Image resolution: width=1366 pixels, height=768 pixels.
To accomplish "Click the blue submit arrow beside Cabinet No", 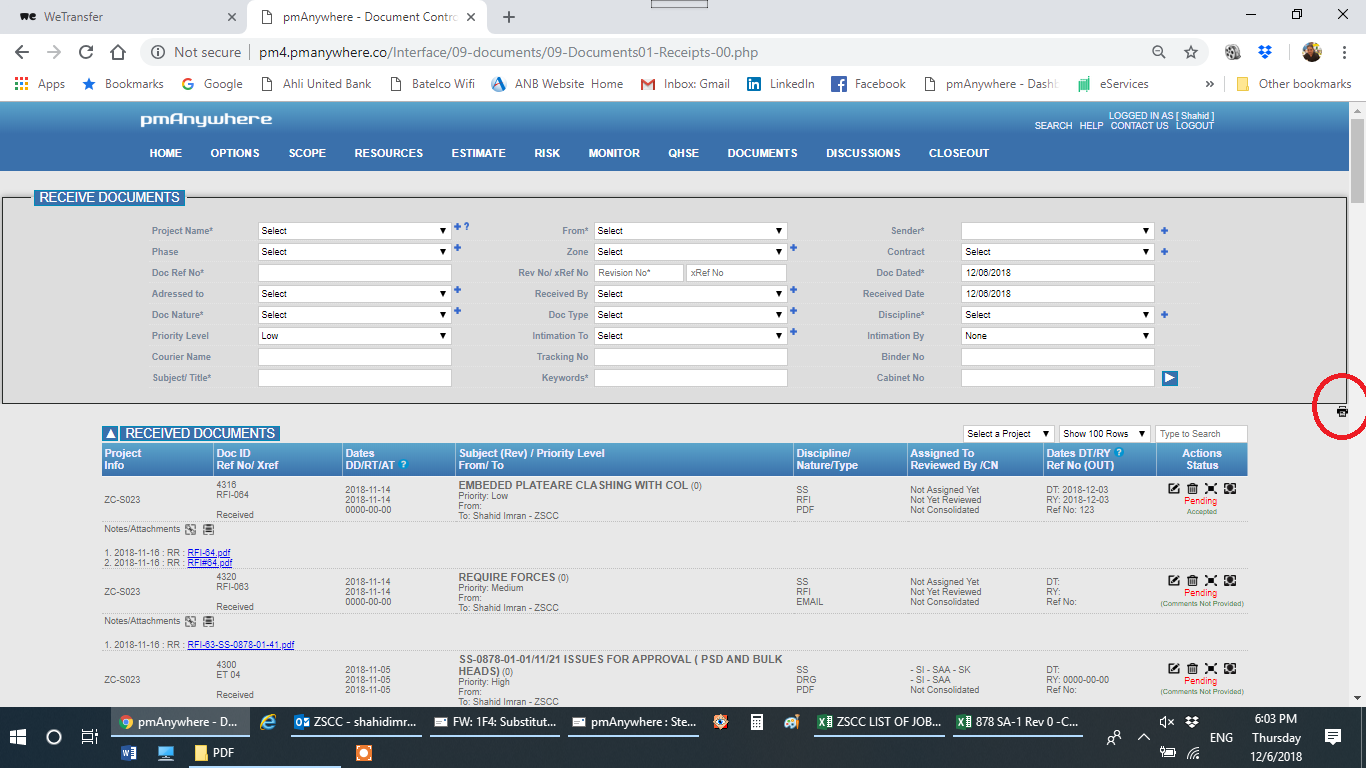I will pos(1169,378).
